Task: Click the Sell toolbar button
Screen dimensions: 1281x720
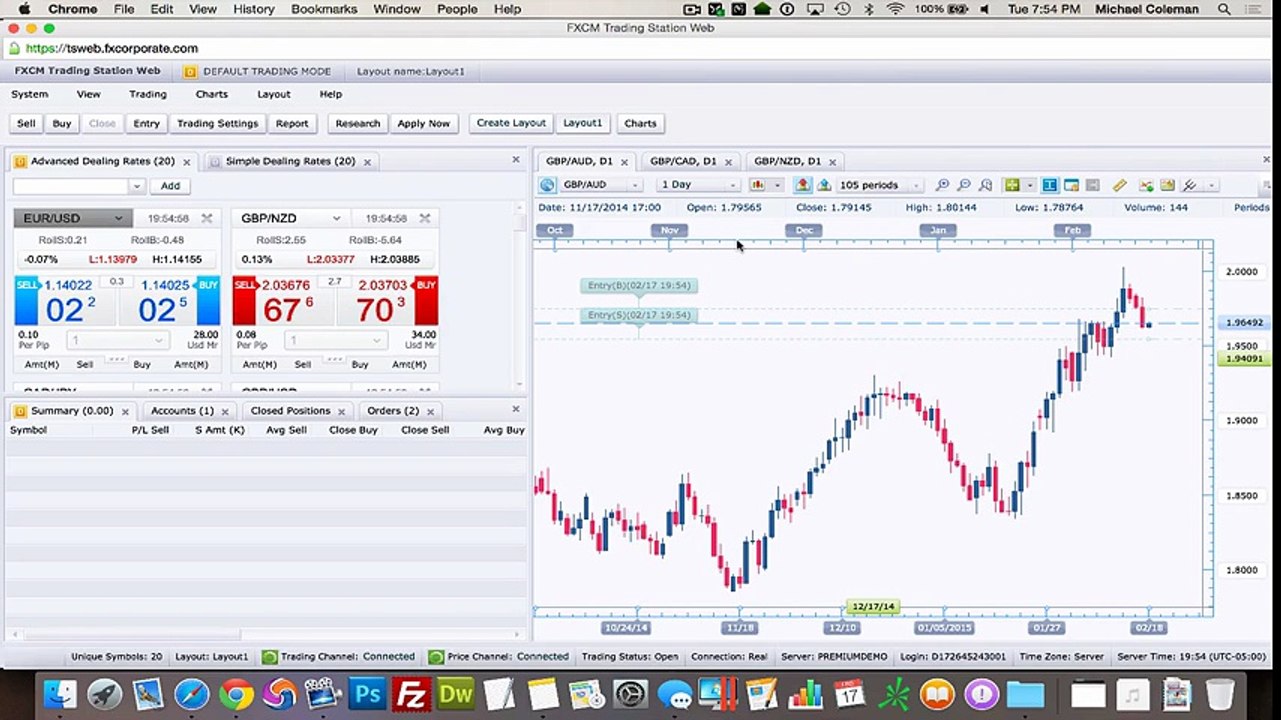Action: tap(26, 123)
